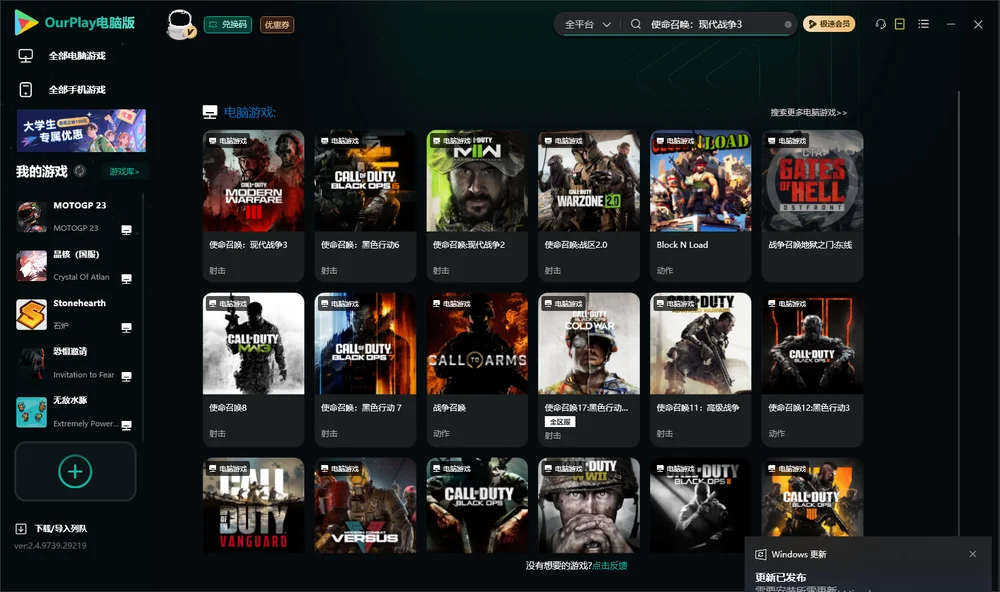The width and height of the screenshot is (1000, 592).
Task: Click the PC icon on Crystal Of Atlan row
Action: (x=126, y=279)
